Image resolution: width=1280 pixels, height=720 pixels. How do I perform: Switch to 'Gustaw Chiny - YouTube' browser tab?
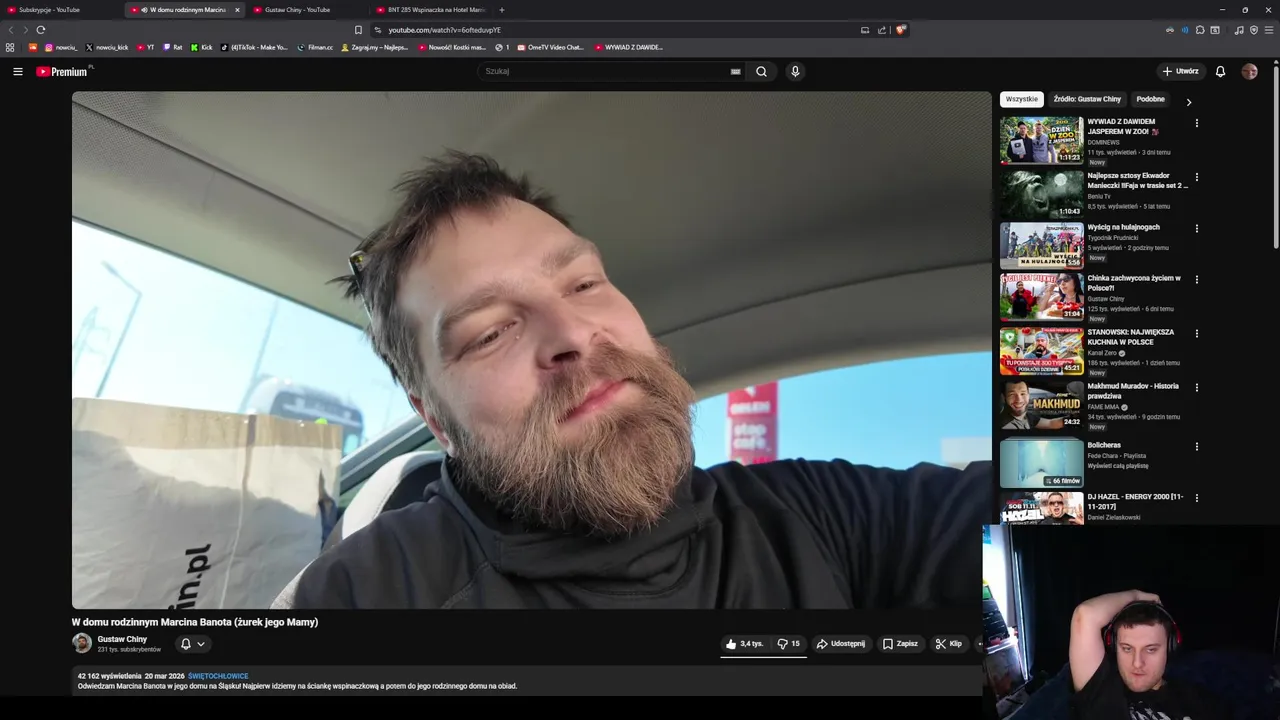tap(305, 10)
